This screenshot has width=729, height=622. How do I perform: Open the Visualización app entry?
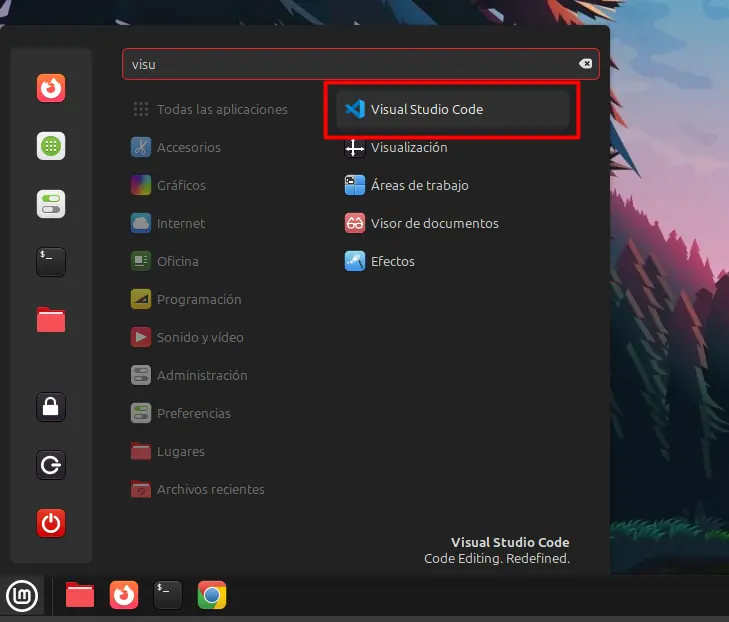pyautogui.click(x=408, y=148)
